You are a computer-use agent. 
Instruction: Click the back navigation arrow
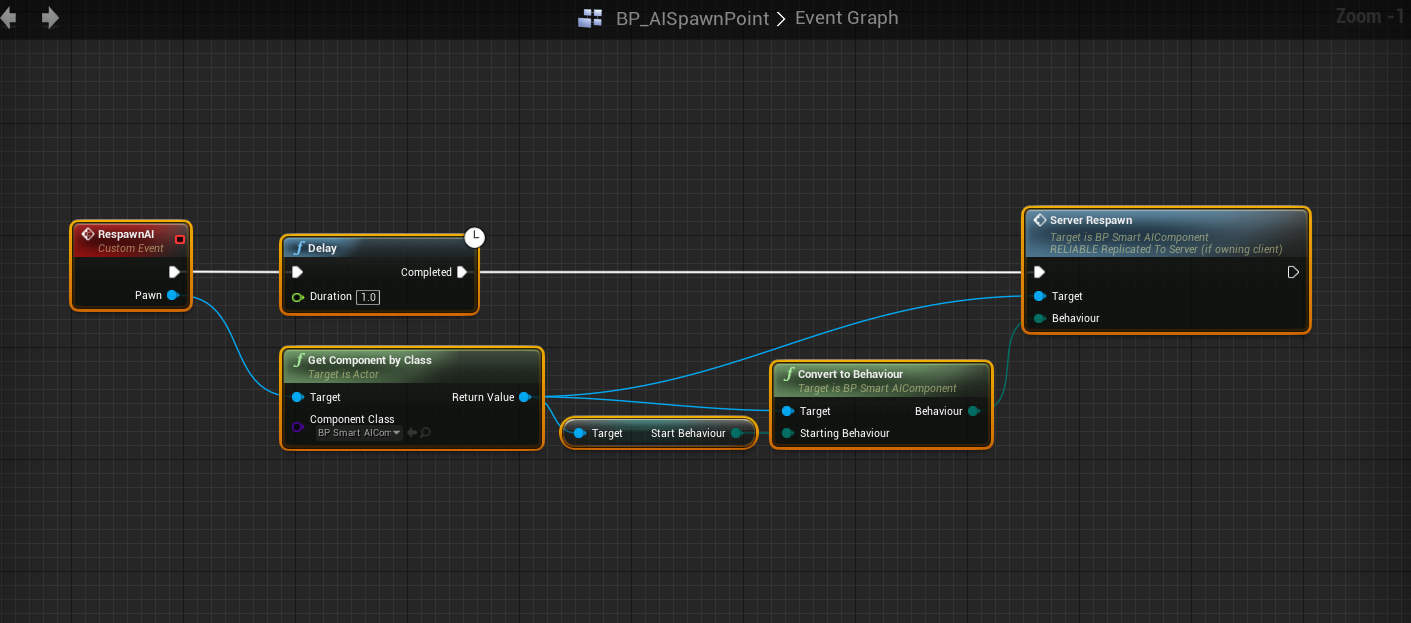tap(9, 18)
